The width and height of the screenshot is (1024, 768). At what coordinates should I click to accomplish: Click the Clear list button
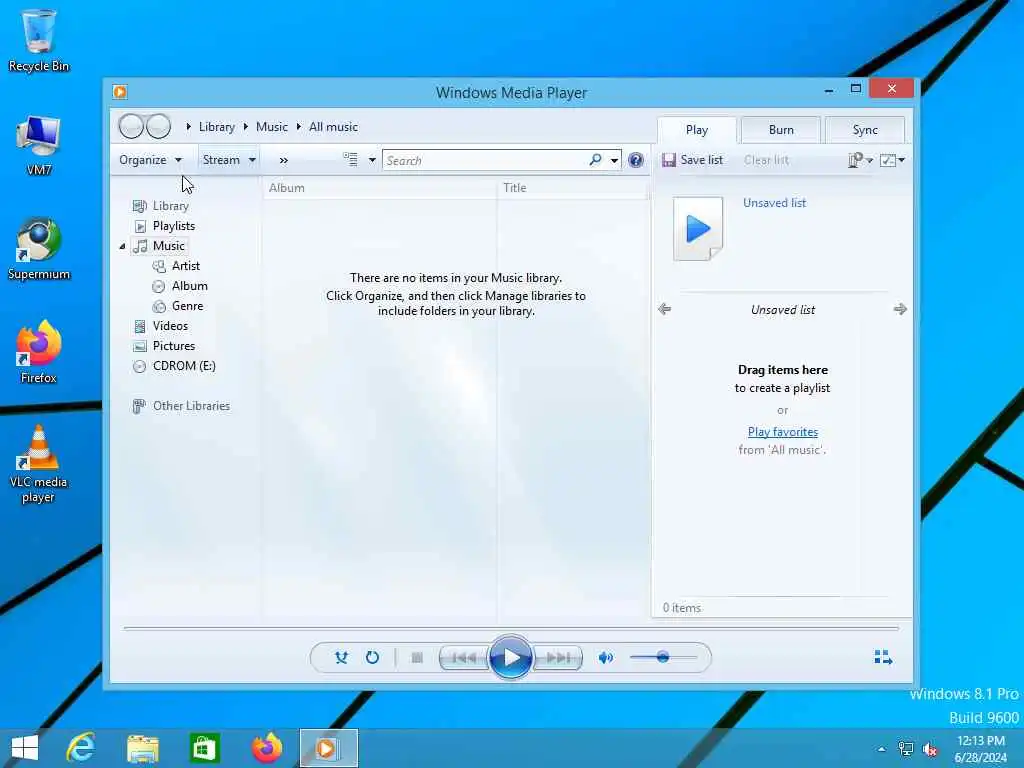click(x=766, y=160)
